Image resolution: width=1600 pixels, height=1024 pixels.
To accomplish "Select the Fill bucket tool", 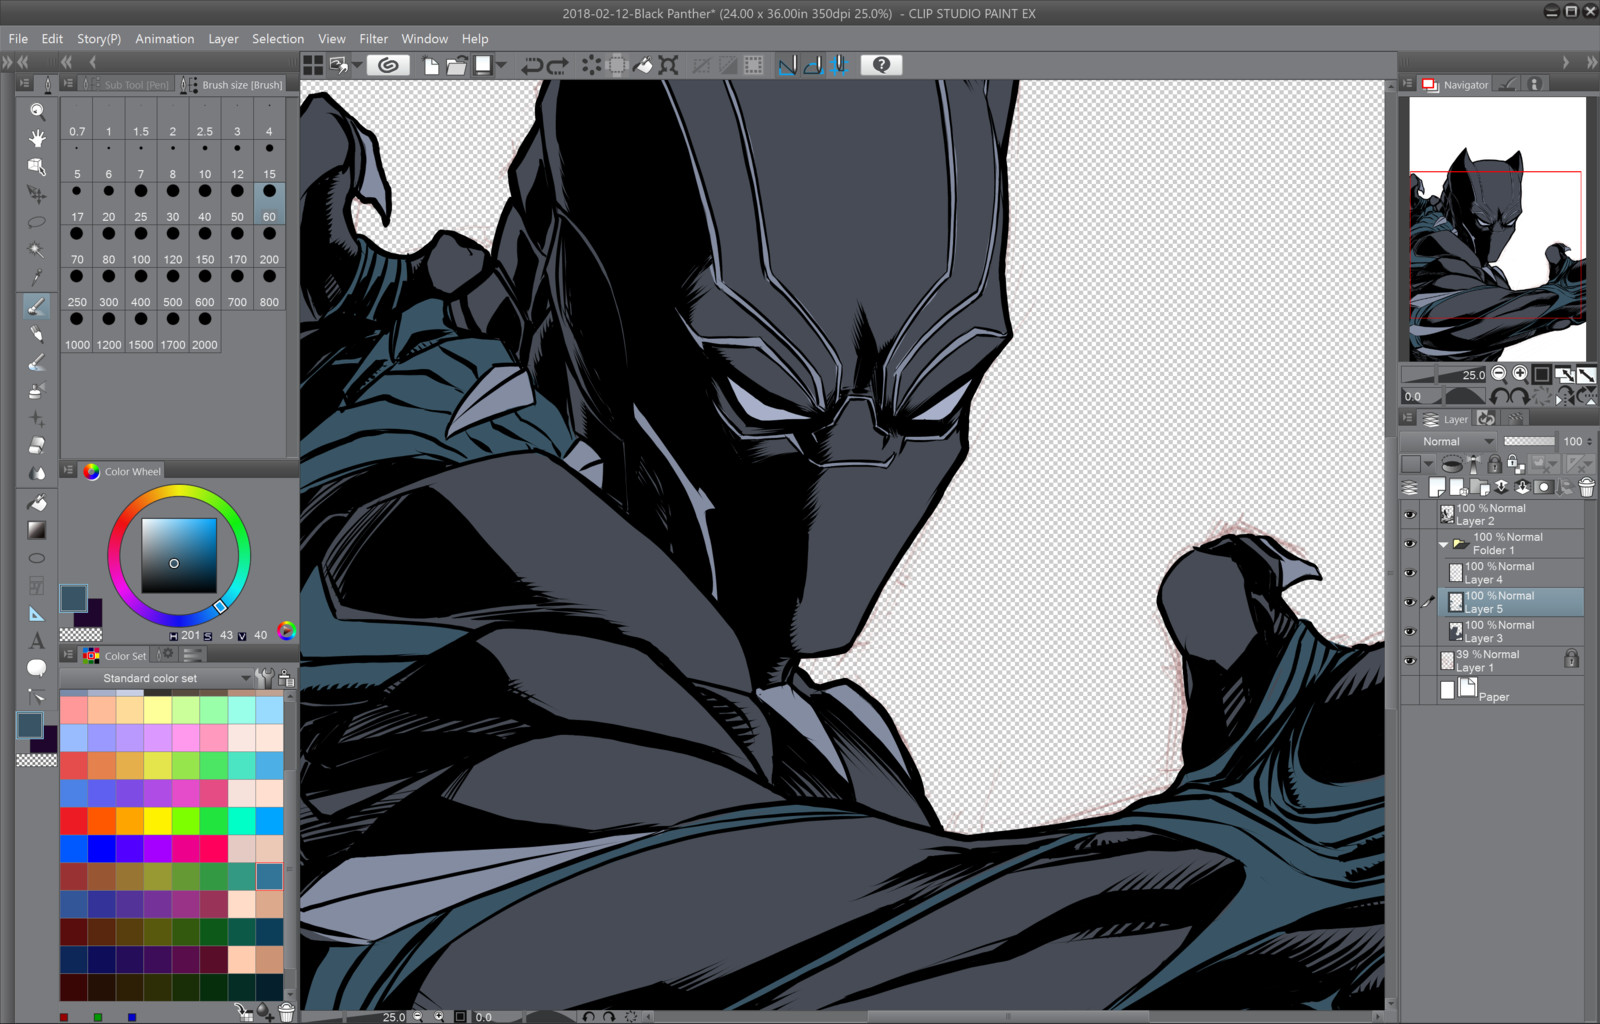I will tap(37, 502).
